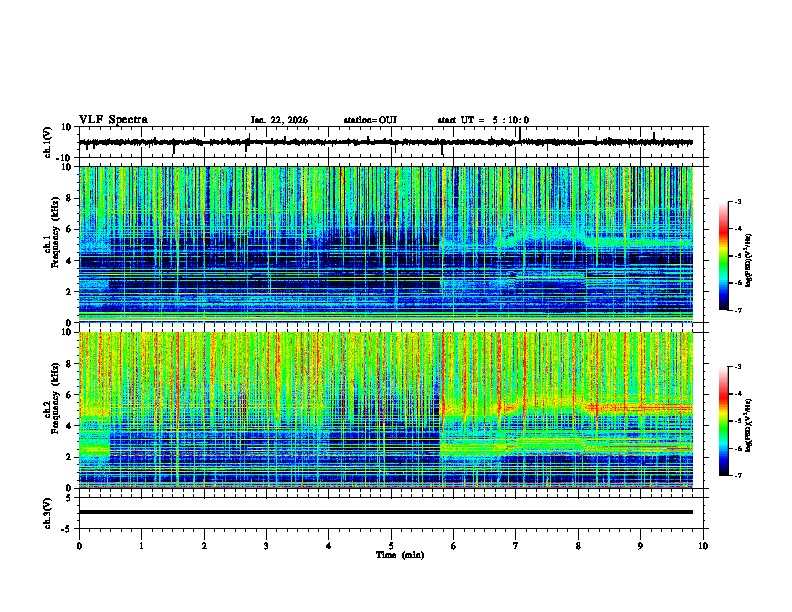Select the "start UT = 5 :10: 0" text
This screenshot has width=792, height=612.
(x=483, y=120)
